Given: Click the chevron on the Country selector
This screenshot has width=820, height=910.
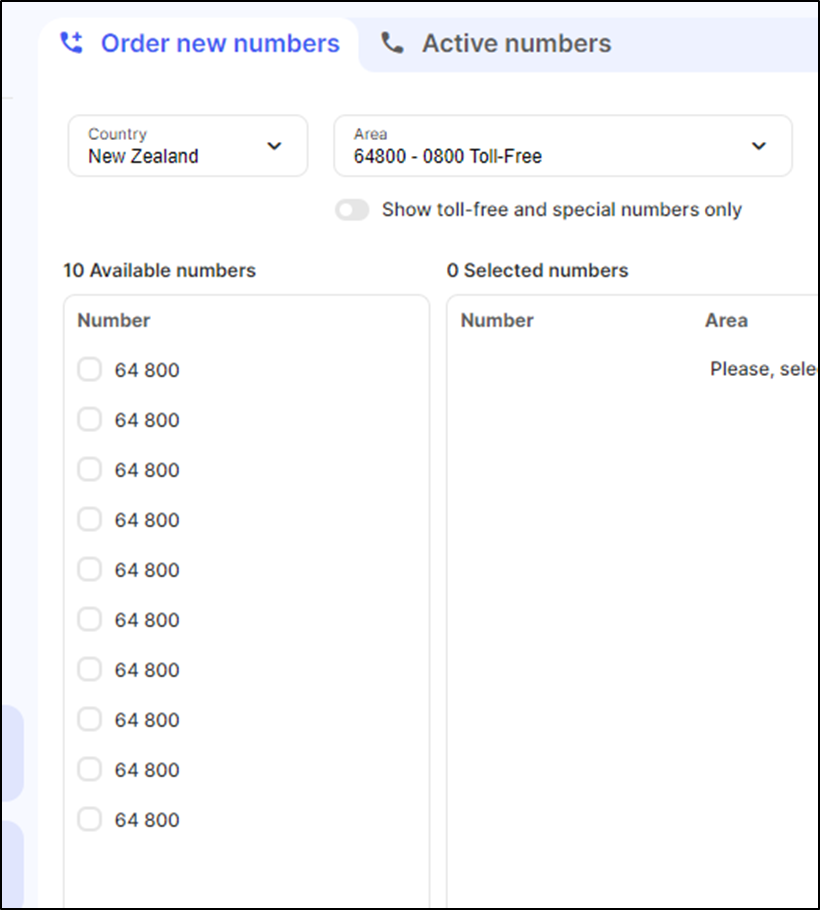Looking at the screenshot, I should pos(274,146).
